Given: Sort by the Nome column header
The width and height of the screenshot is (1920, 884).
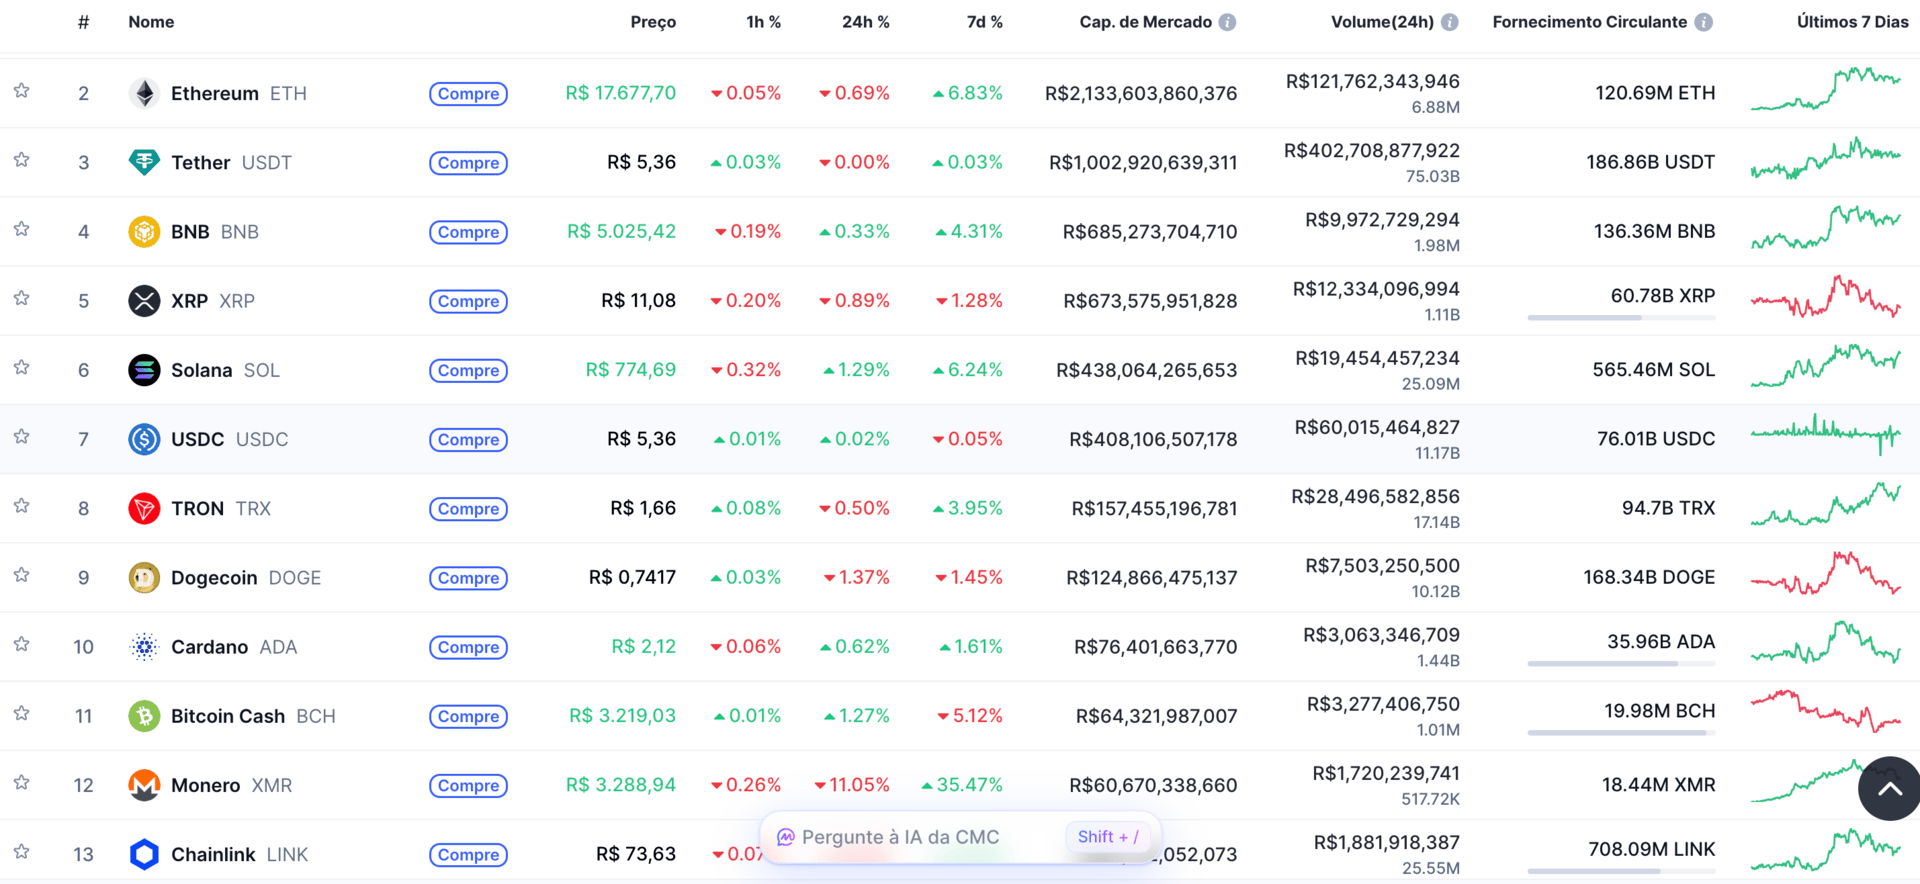Looking at the screenshot, I should 151,22.
